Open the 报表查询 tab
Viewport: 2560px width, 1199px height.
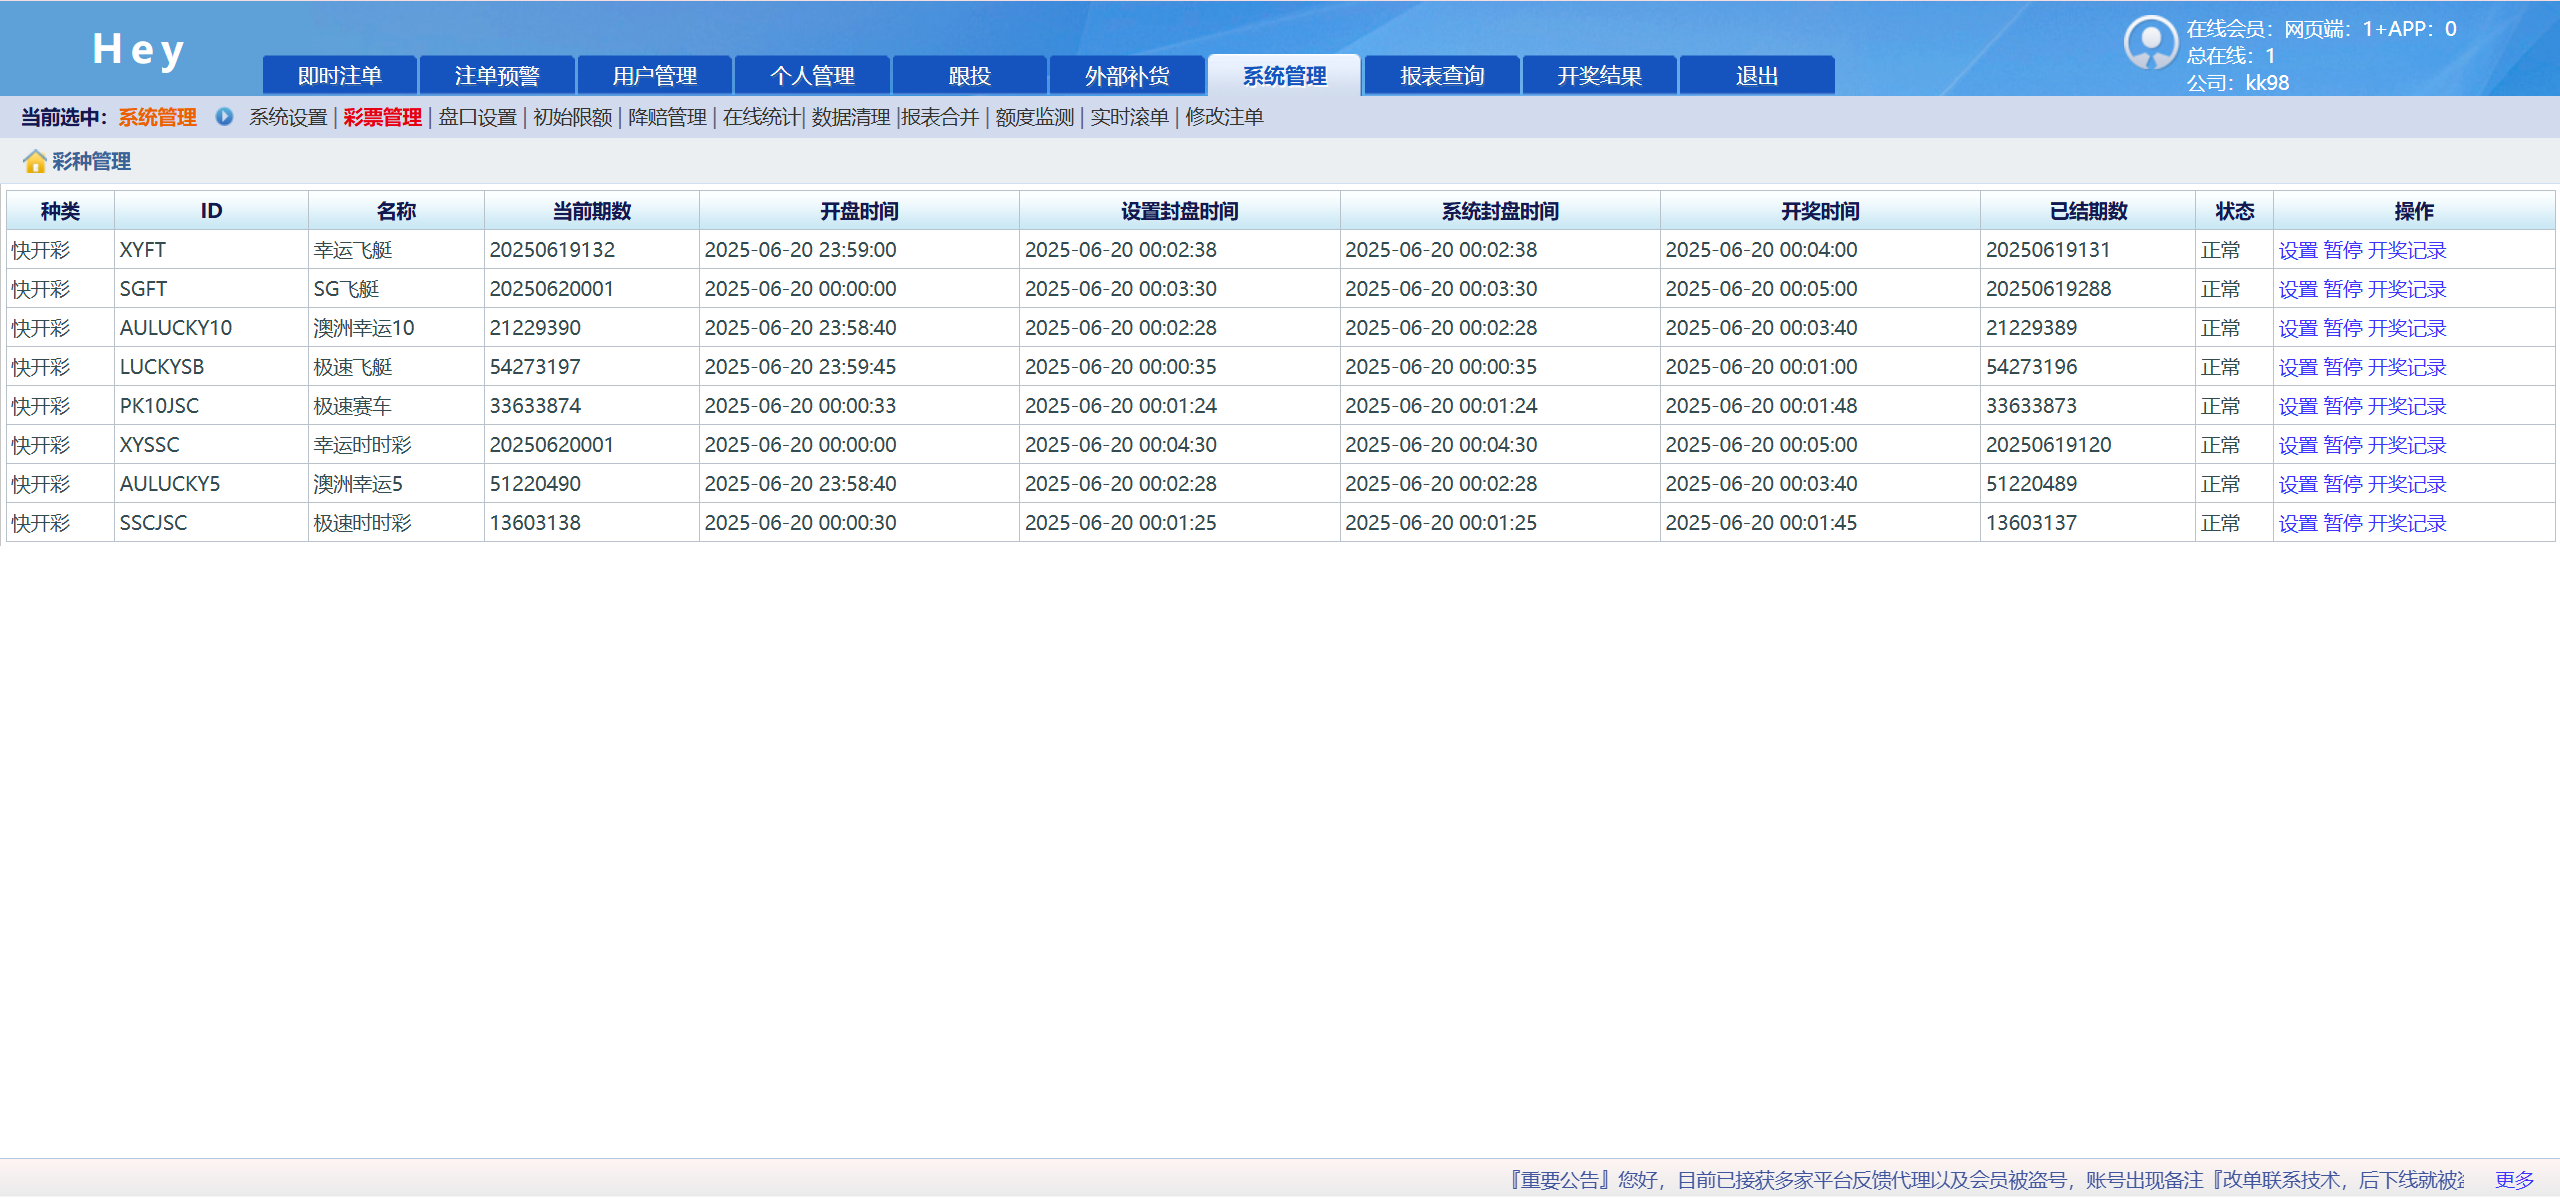coord(1441,74)
